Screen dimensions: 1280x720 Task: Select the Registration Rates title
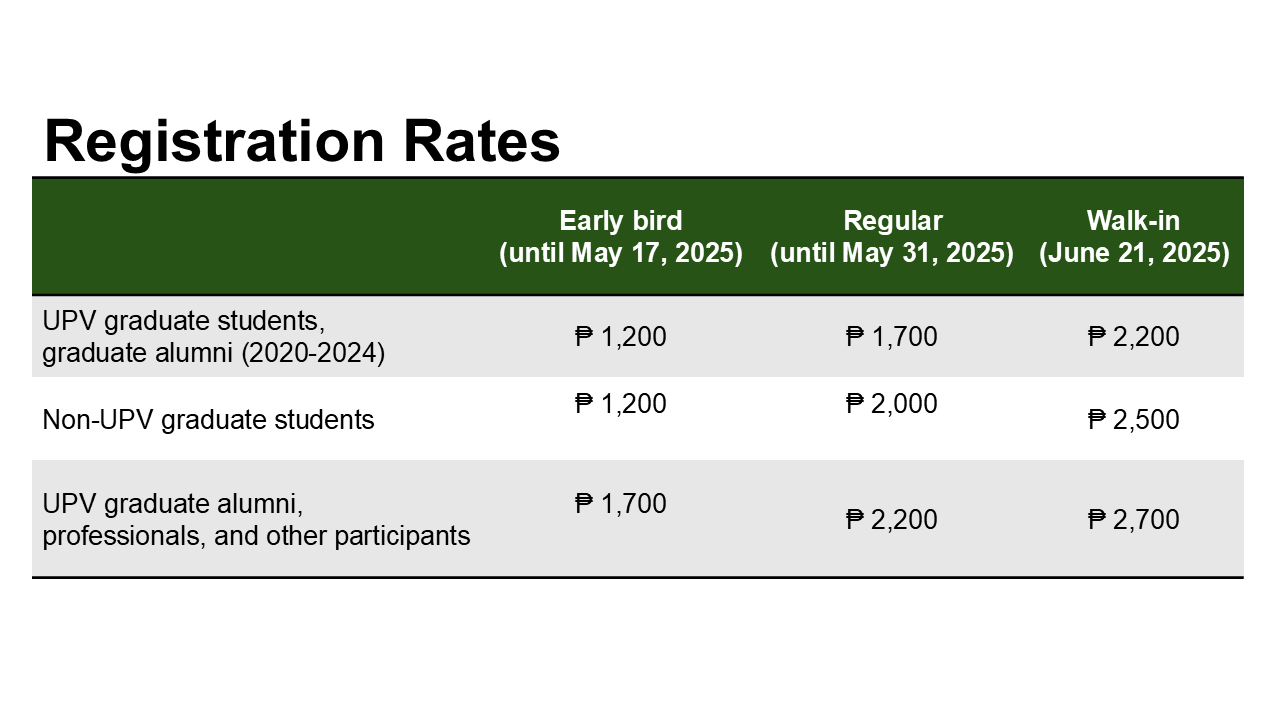click(302, 141)
